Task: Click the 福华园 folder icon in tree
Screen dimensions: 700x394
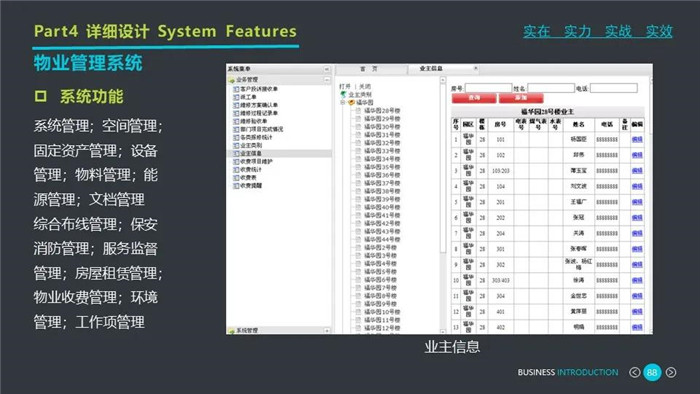Action: pos(352,103)
